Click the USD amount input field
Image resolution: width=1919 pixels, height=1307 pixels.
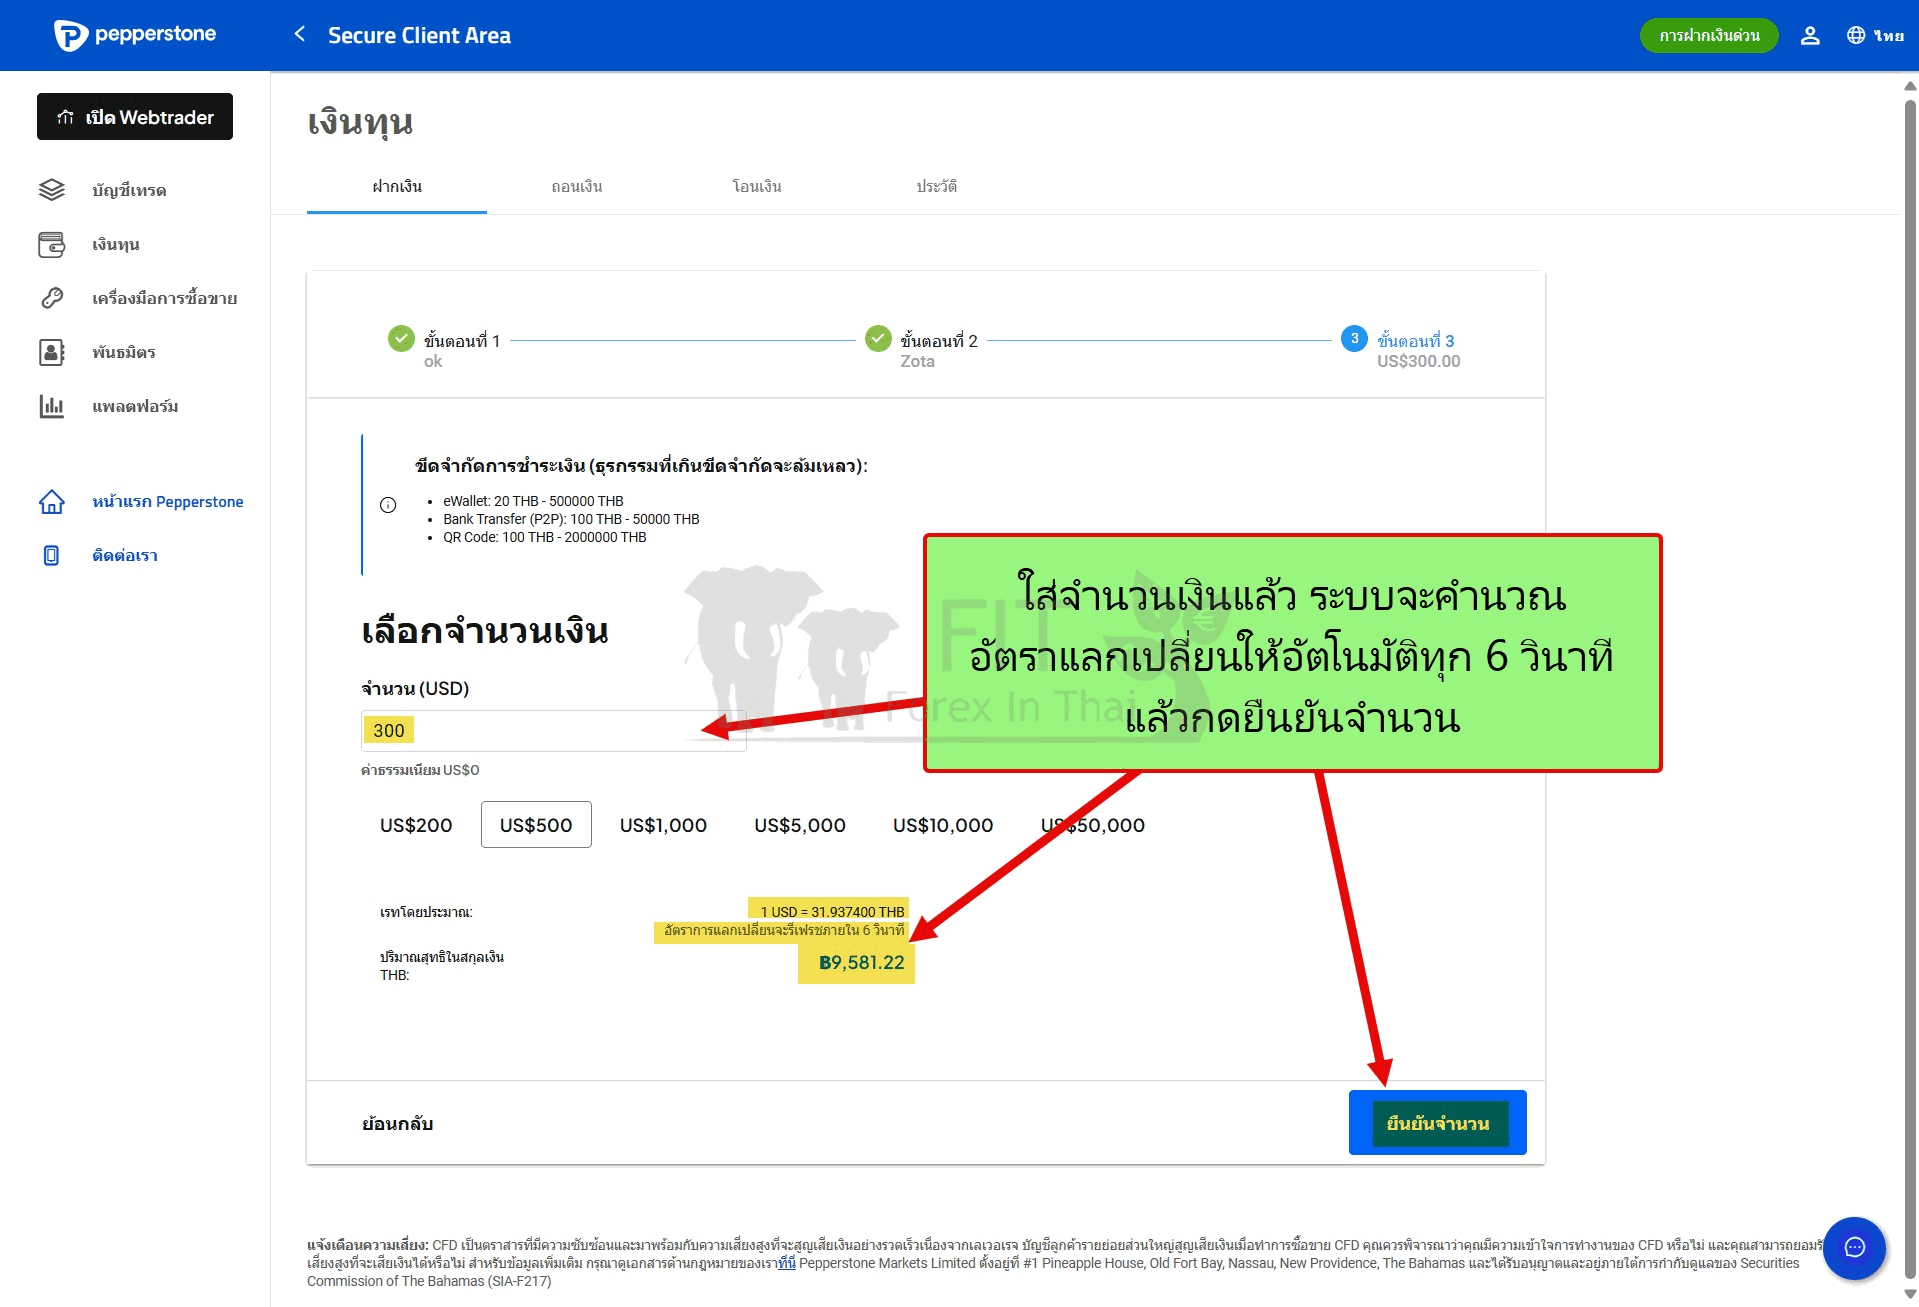point(553,731)
